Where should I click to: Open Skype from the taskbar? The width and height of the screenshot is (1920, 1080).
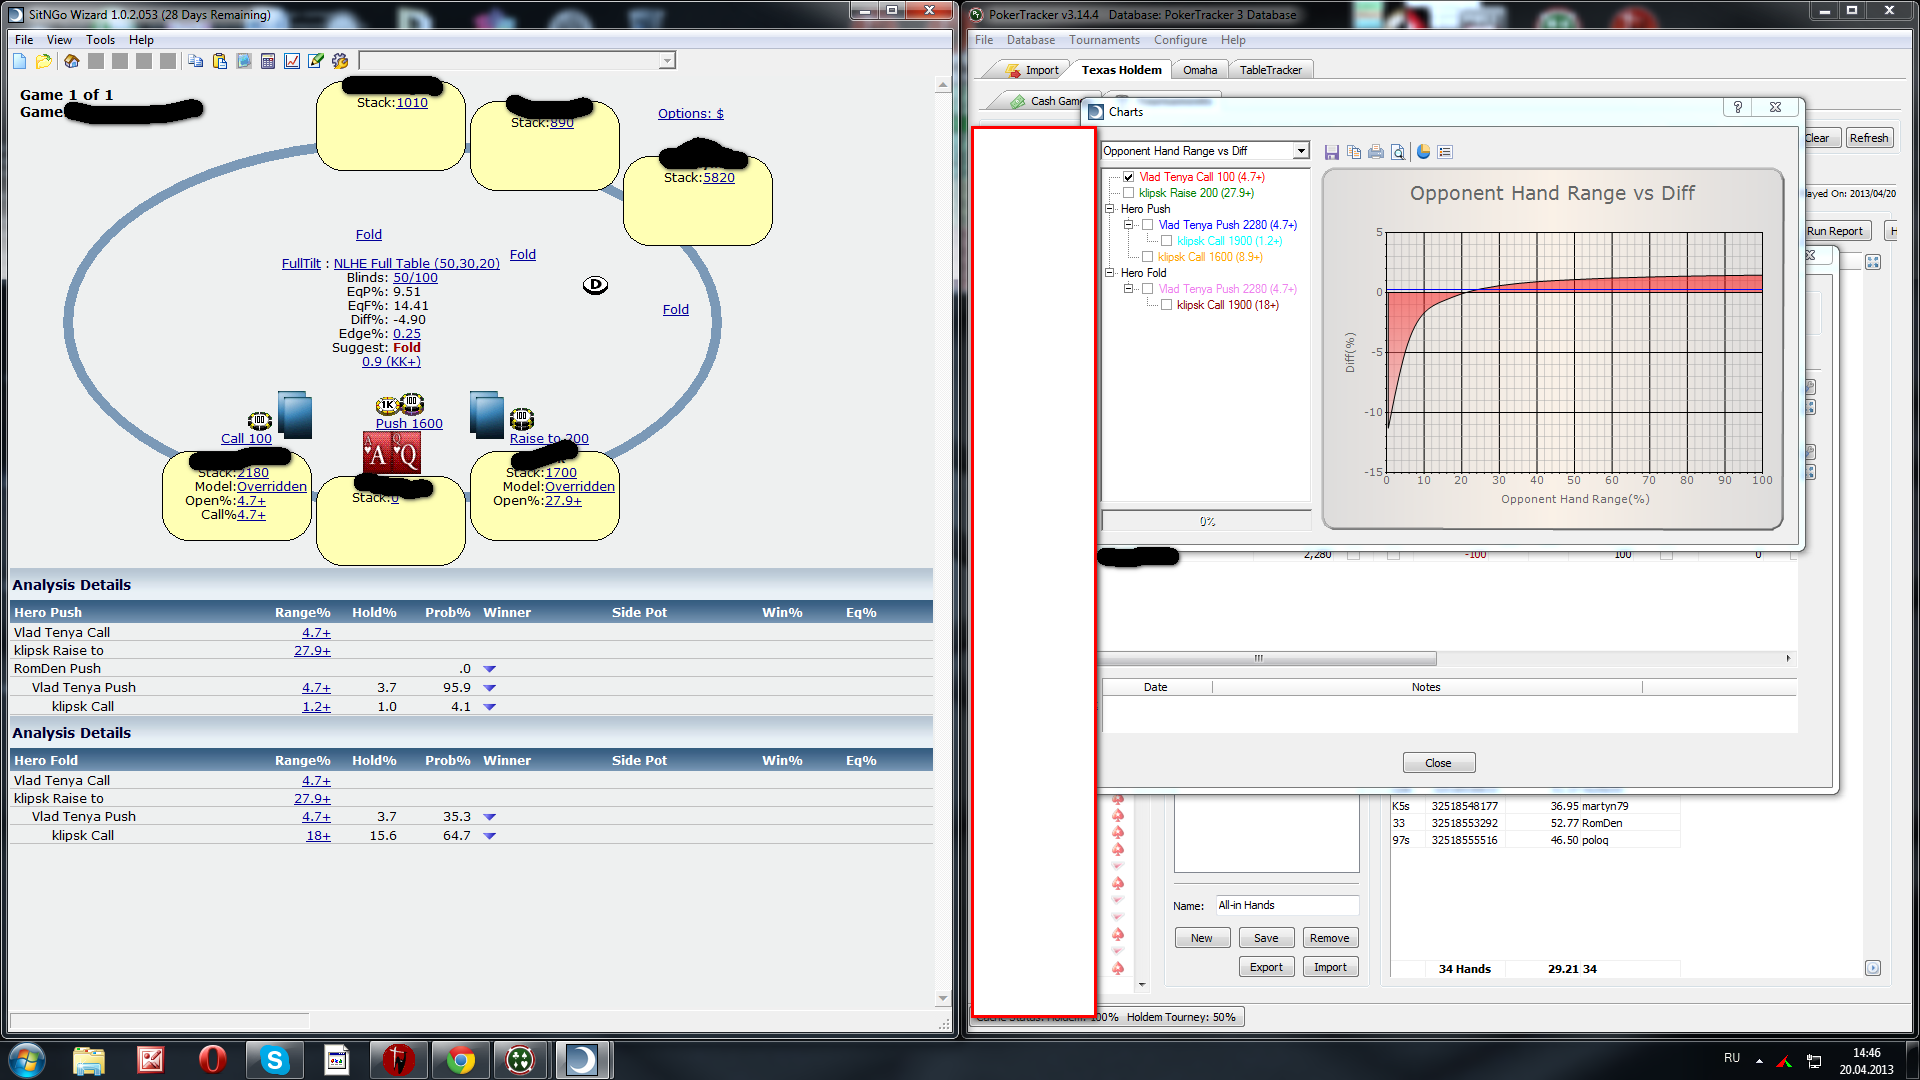coord(274,1060)
